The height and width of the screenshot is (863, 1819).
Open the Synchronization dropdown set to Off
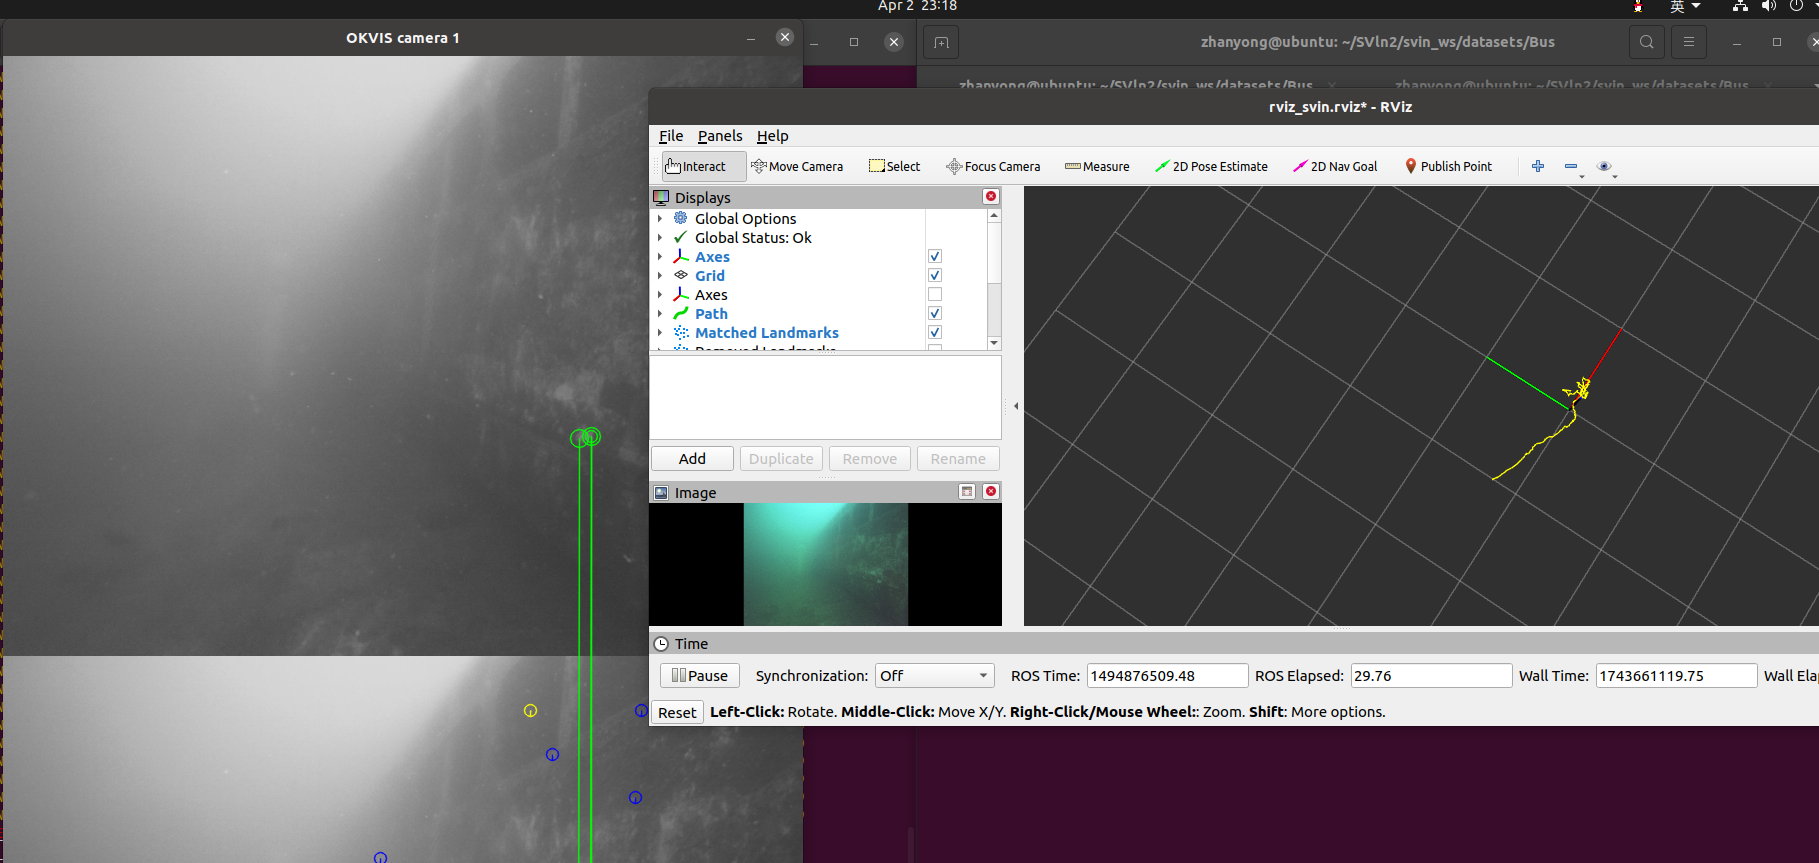pos(935,676)
